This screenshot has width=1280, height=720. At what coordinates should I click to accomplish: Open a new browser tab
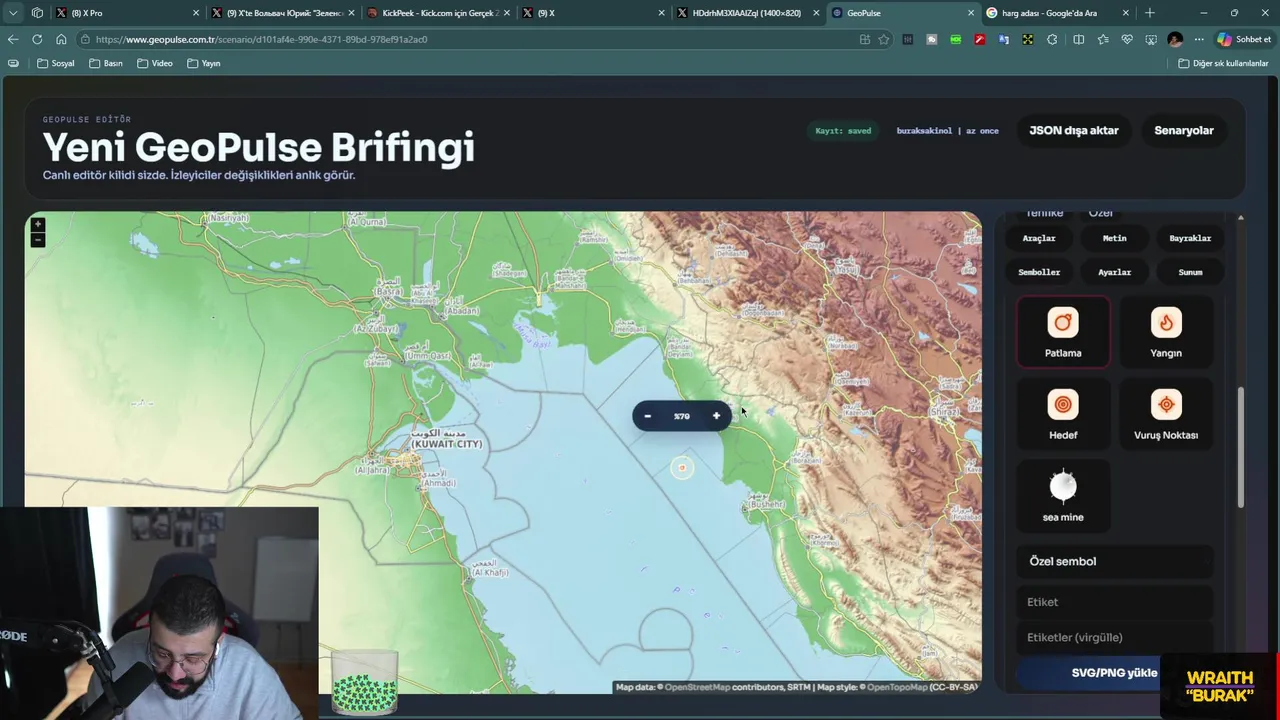pyautogui.click(x=1150, y=13)
